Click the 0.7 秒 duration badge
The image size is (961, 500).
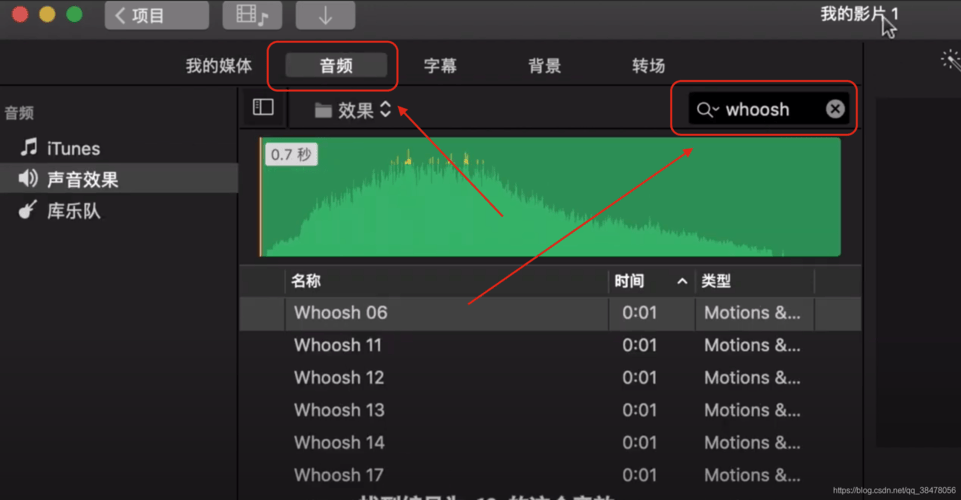click(291, 154)
